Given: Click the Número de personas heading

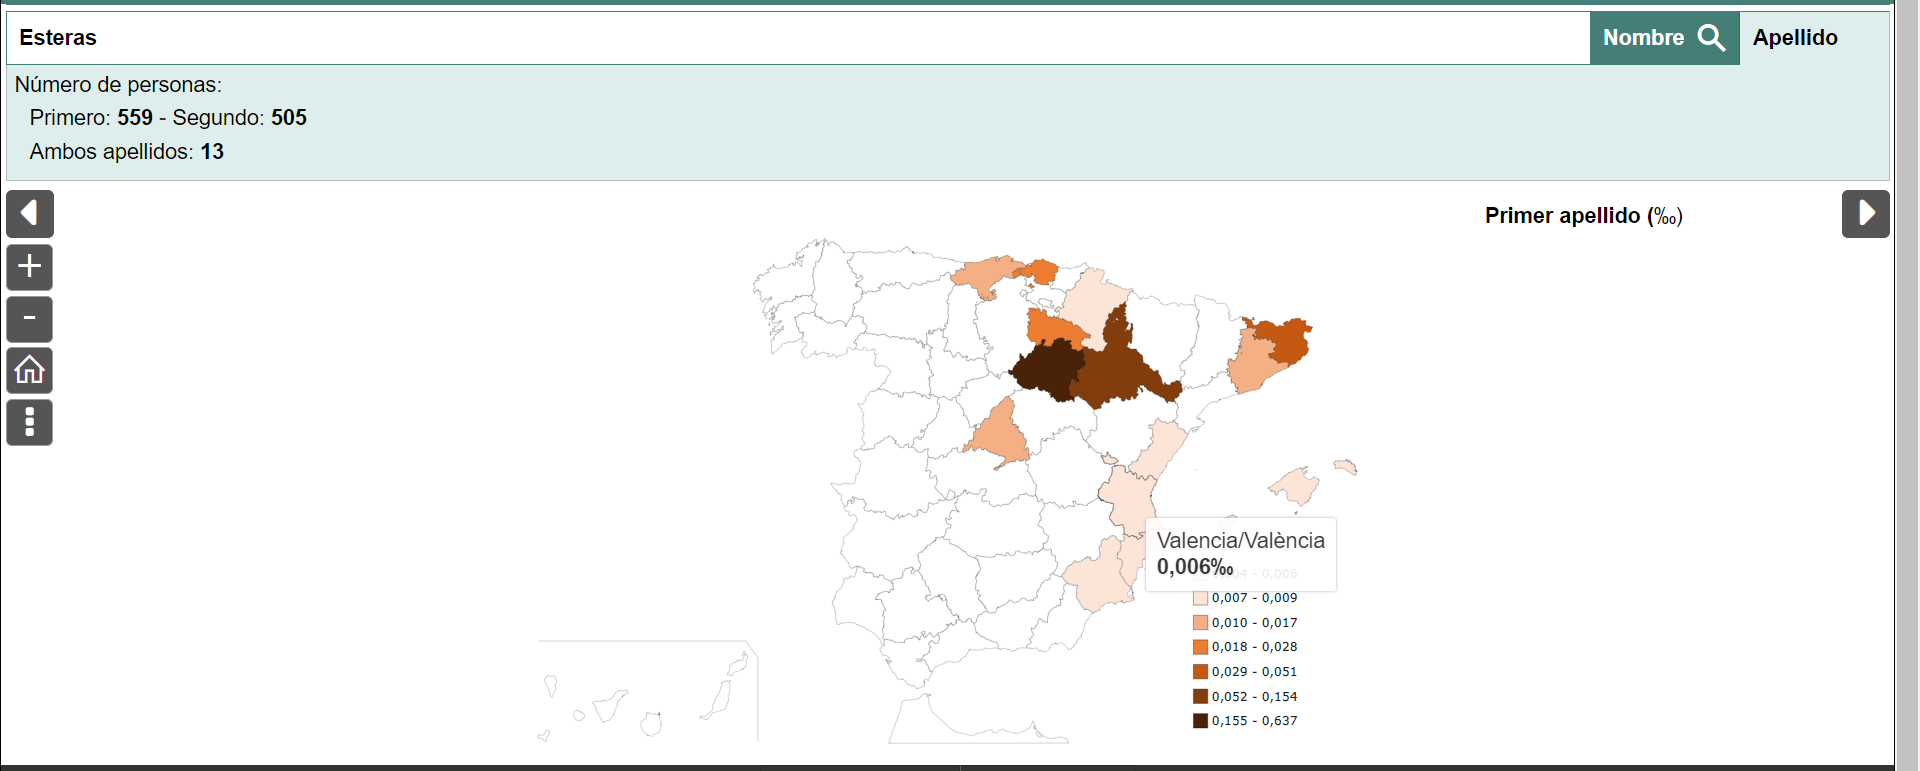Looking at the screenshot, I should [118, 85].
